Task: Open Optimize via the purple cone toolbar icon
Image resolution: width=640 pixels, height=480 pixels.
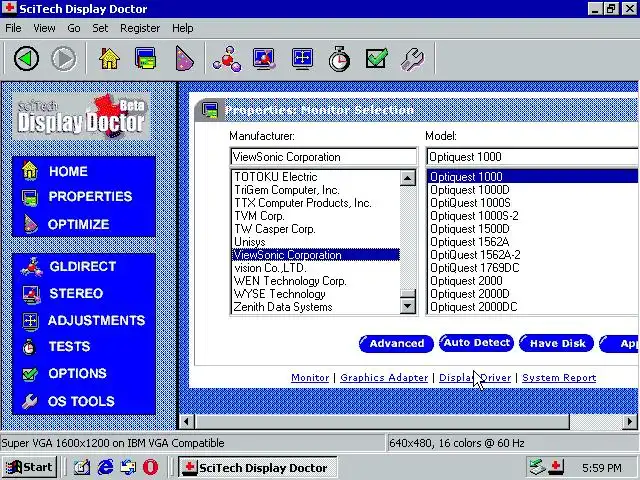Action: coord(183,59)
